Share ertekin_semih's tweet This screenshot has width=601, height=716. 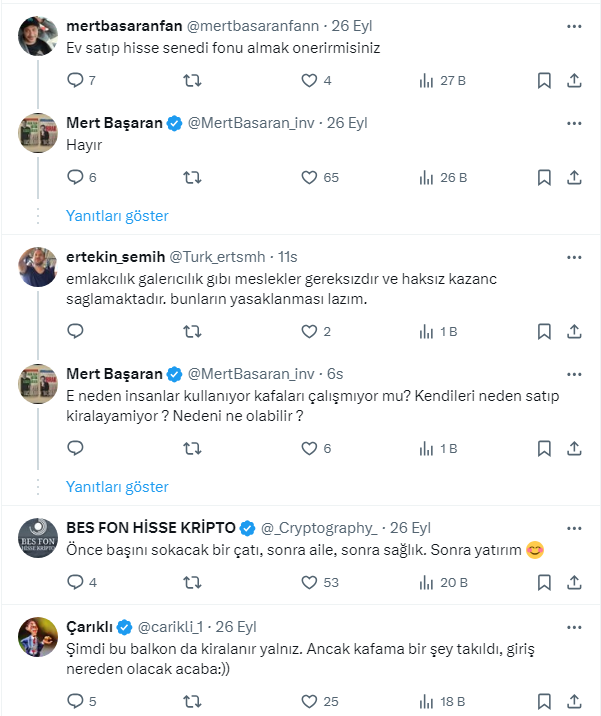click(575, 332)
